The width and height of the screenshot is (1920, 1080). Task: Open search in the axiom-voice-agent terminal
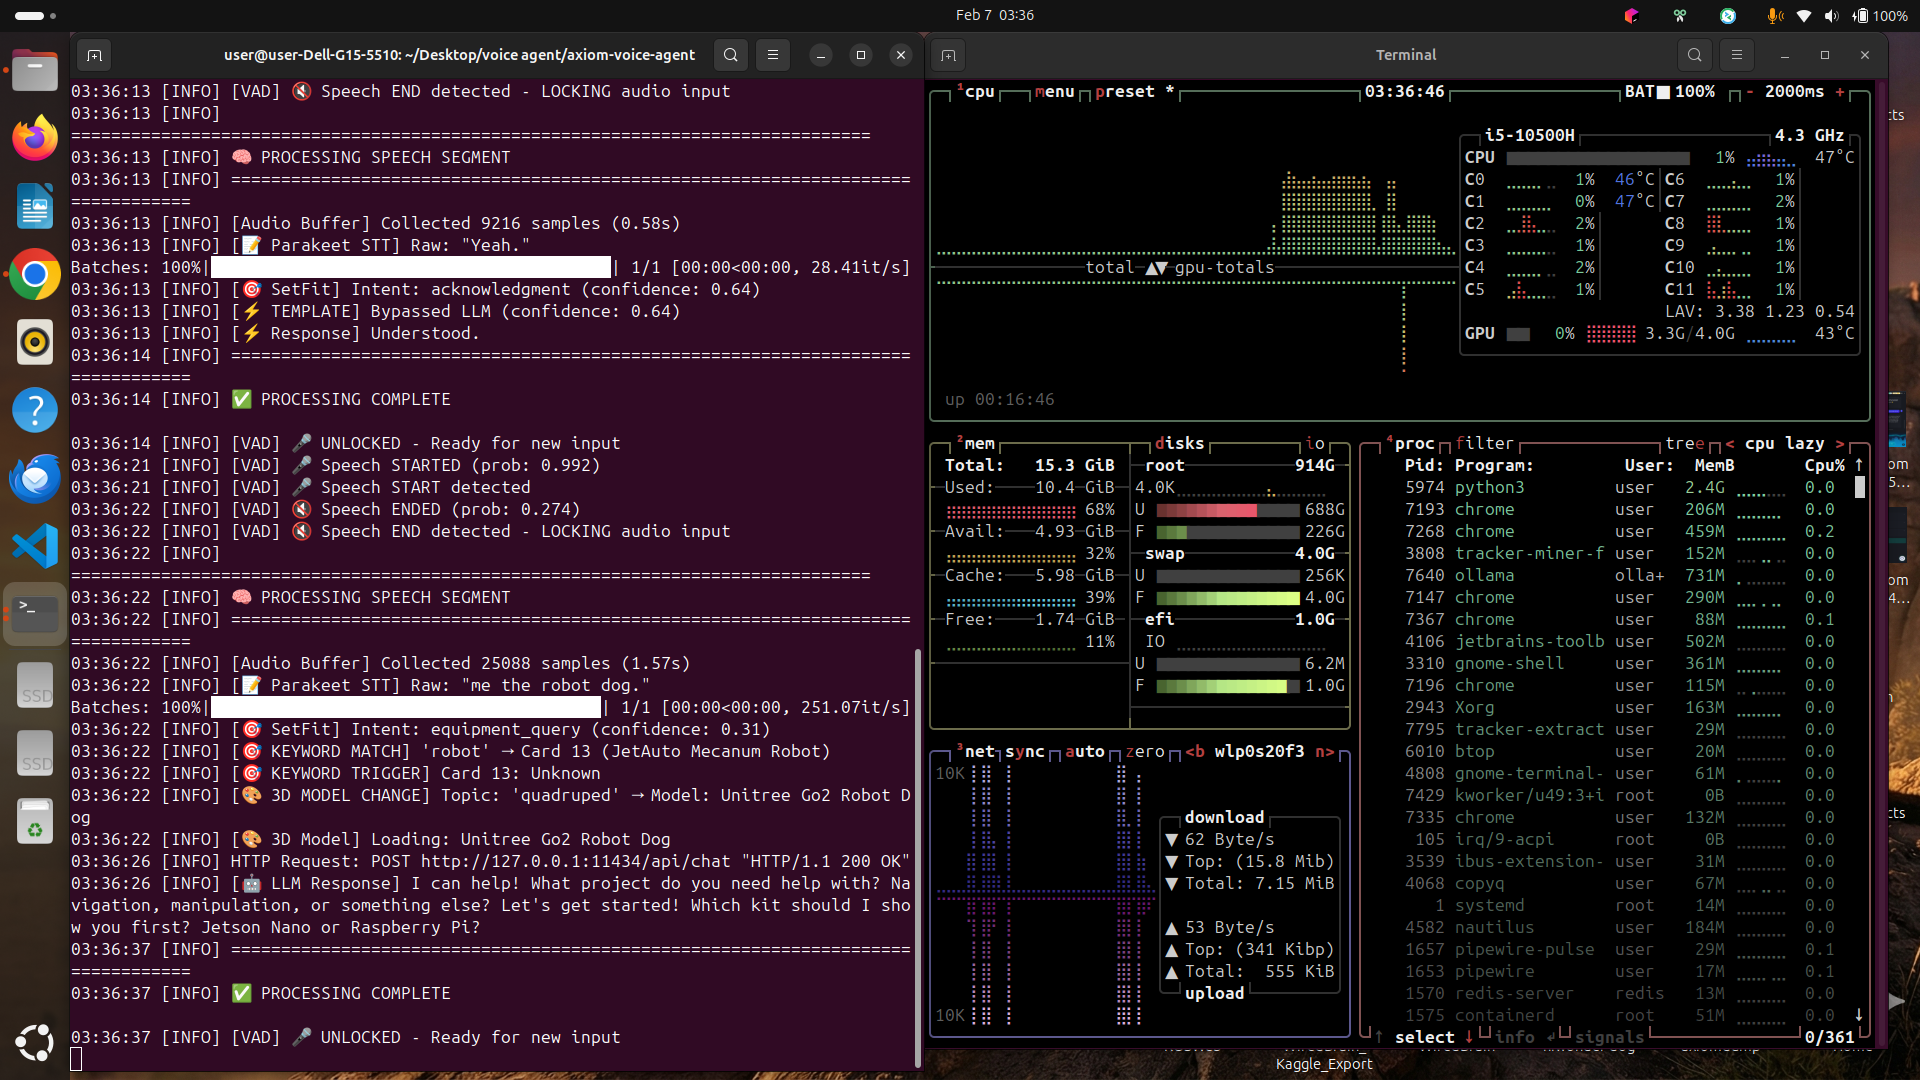[x=731, y=55]
